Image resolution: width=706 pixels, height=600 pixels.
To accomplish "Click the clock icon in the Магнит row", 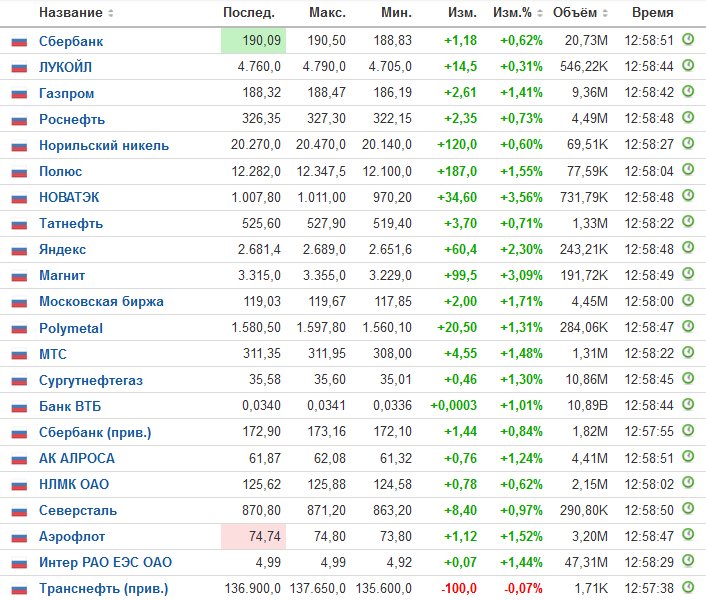I will (x=688, y=274).
